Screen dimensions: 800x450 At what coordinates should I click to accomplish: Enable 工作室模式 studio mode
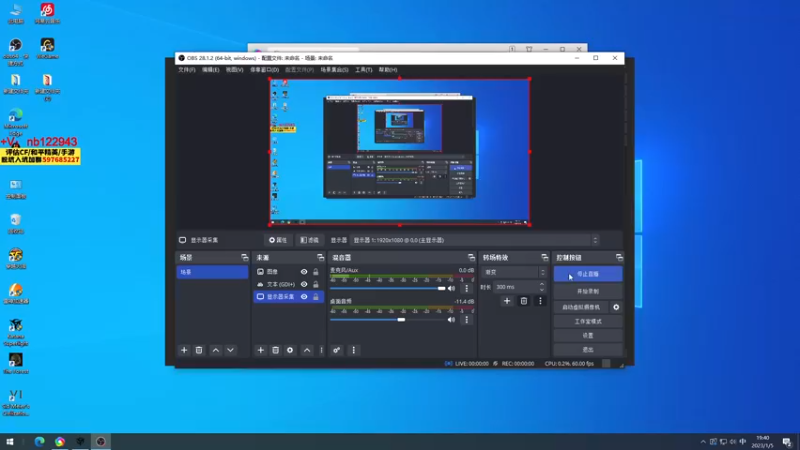[x=588, y=321]
